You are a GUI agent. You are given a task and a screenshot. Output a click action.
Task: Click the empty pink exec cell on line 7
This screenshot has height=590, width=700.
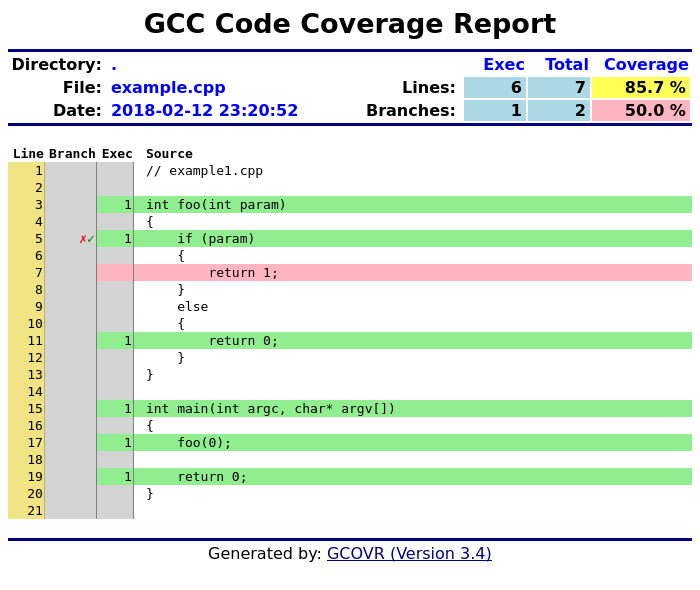pyautogui.click(x=115, y=273)
